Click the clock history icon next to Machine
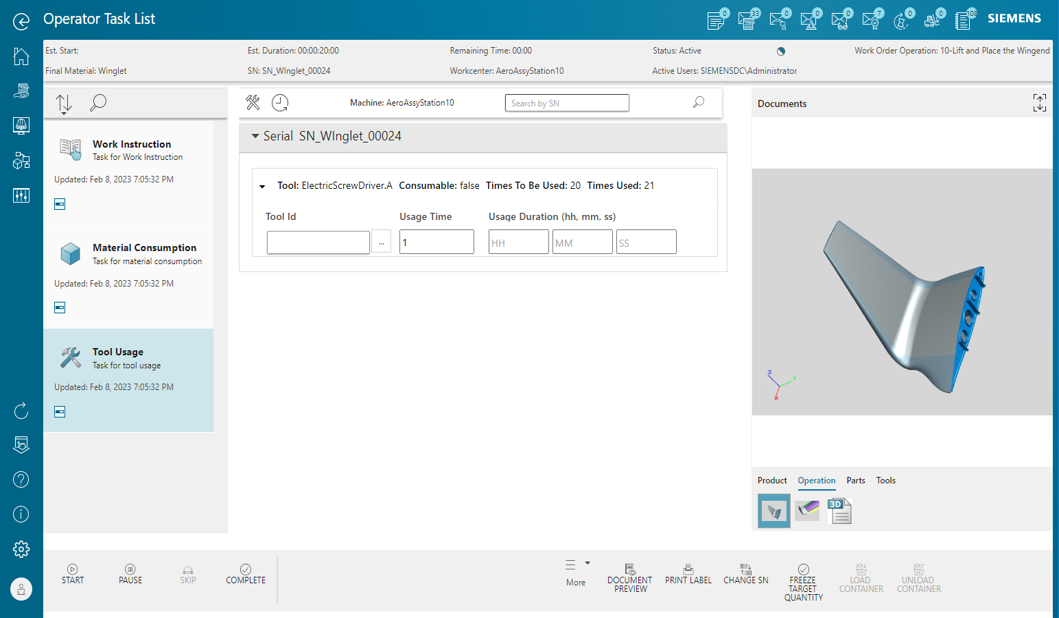 click(280, 103)
